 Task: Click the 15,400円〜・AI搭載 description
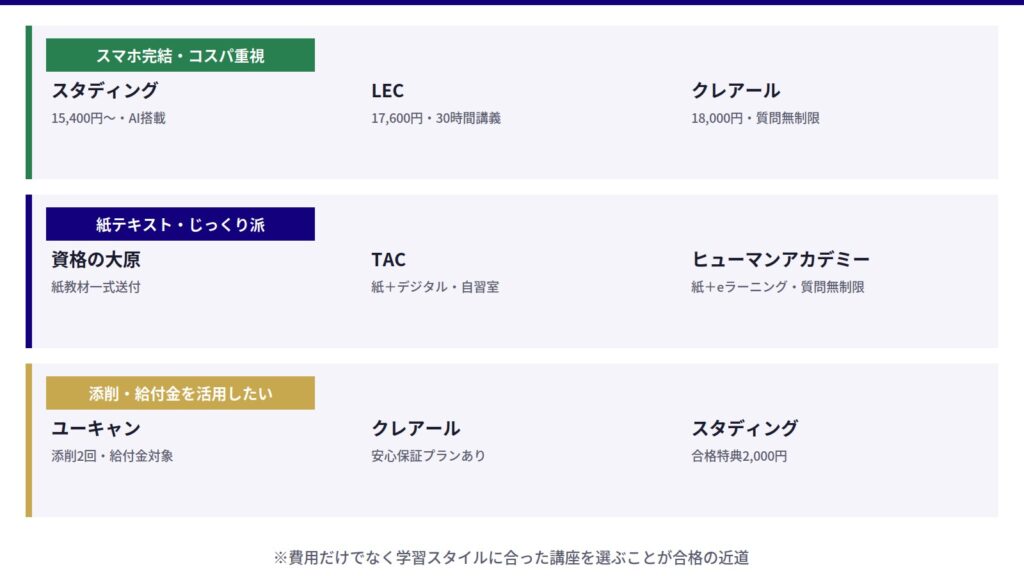(x=108, y=118)
